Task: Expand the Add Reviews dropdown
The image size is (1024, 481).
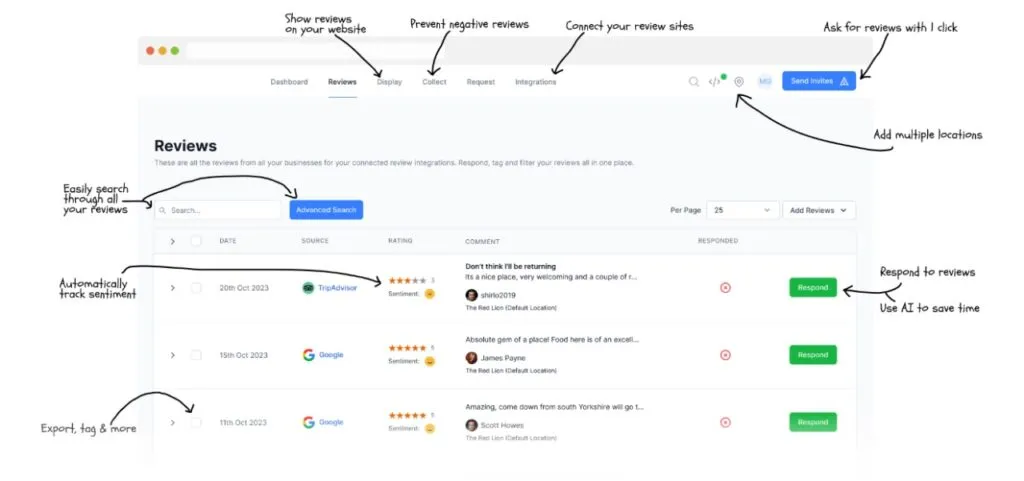Action: [x=818, y=210]
